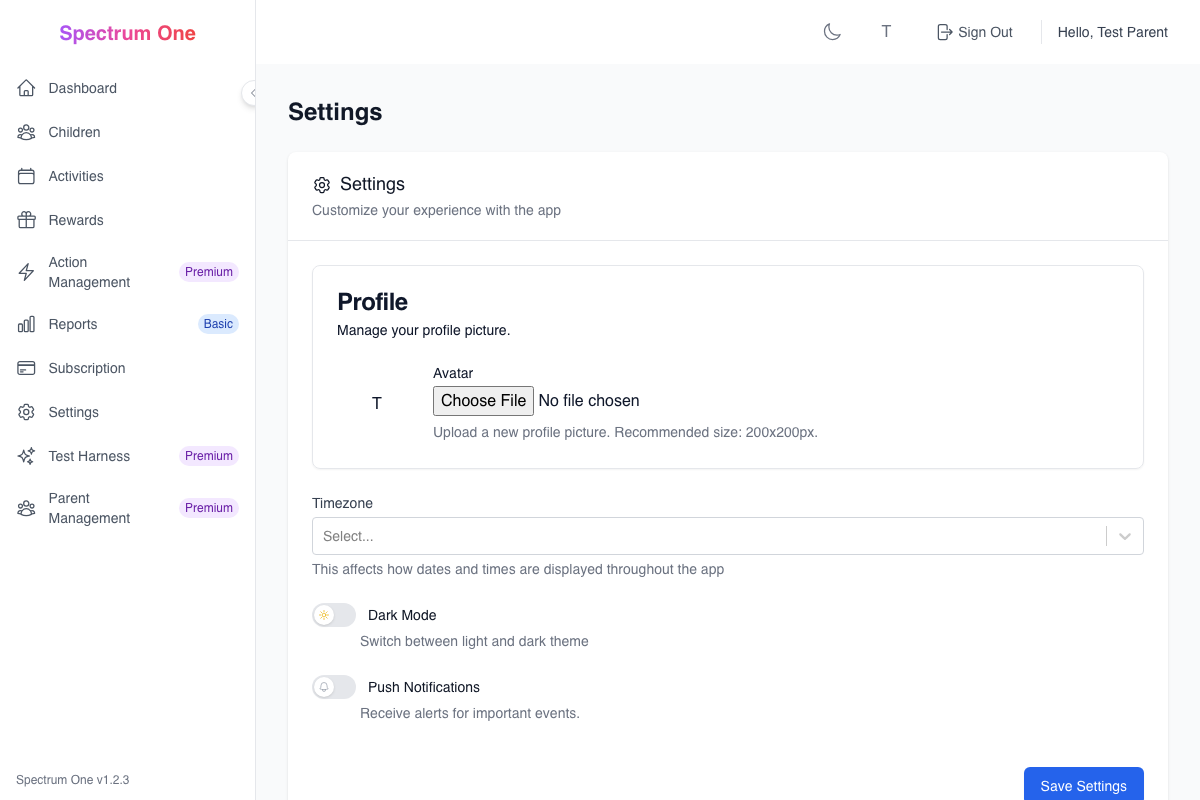Select Parent Management from the sidebar

click(x=89, y=508)
